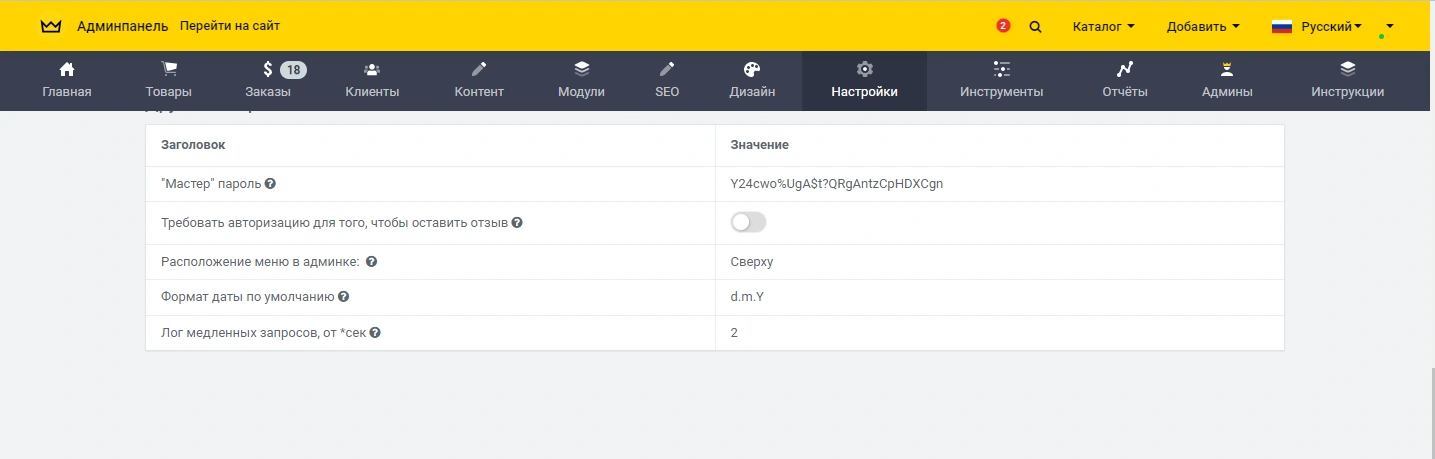Open the Заказы section with 18 badge

[x=268, y=81]
